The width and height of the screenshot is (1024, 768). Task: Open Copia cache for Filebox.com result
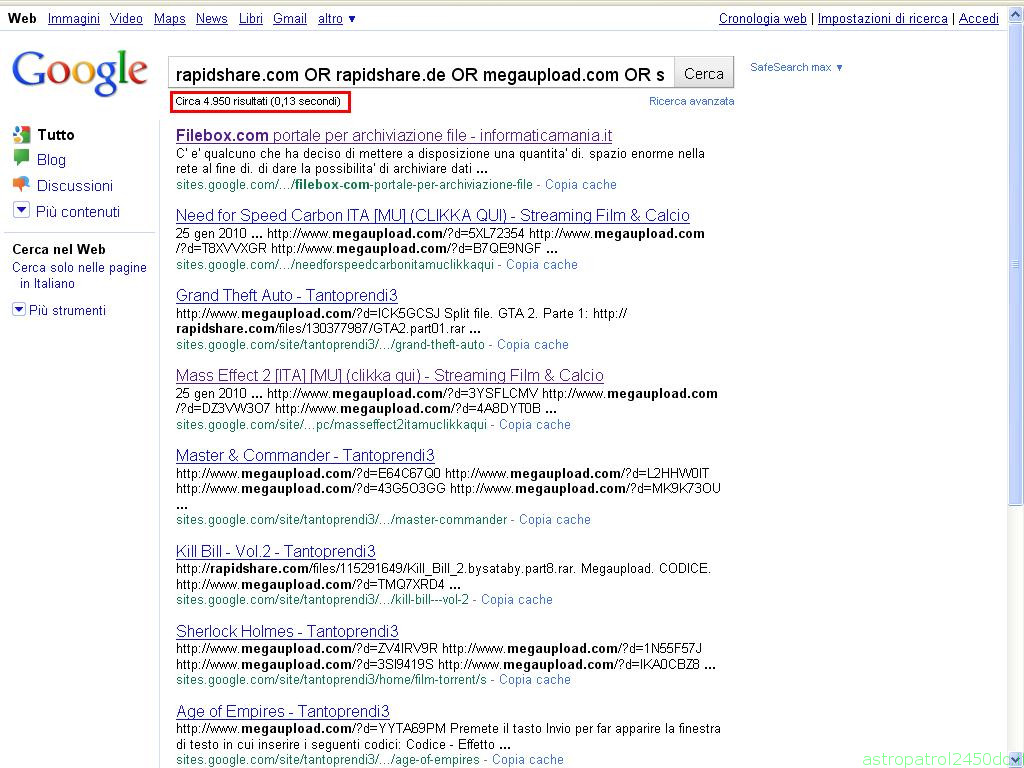tap(581, 185)
